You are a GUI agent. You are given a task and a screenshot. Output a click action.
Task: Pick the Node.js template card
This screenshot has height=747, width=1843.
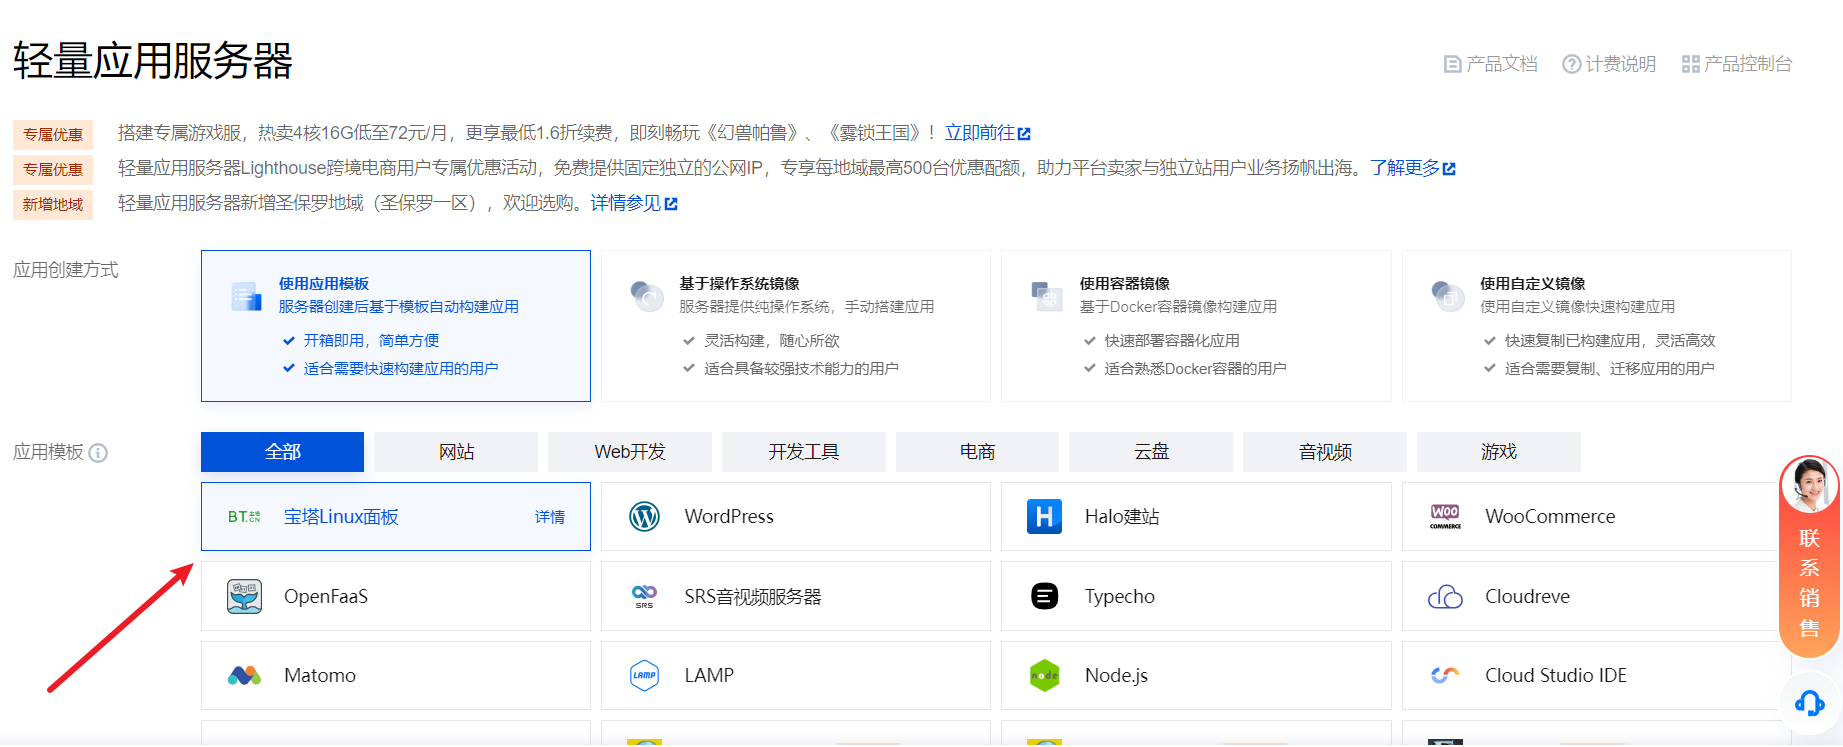click(x=1196, y=676)
